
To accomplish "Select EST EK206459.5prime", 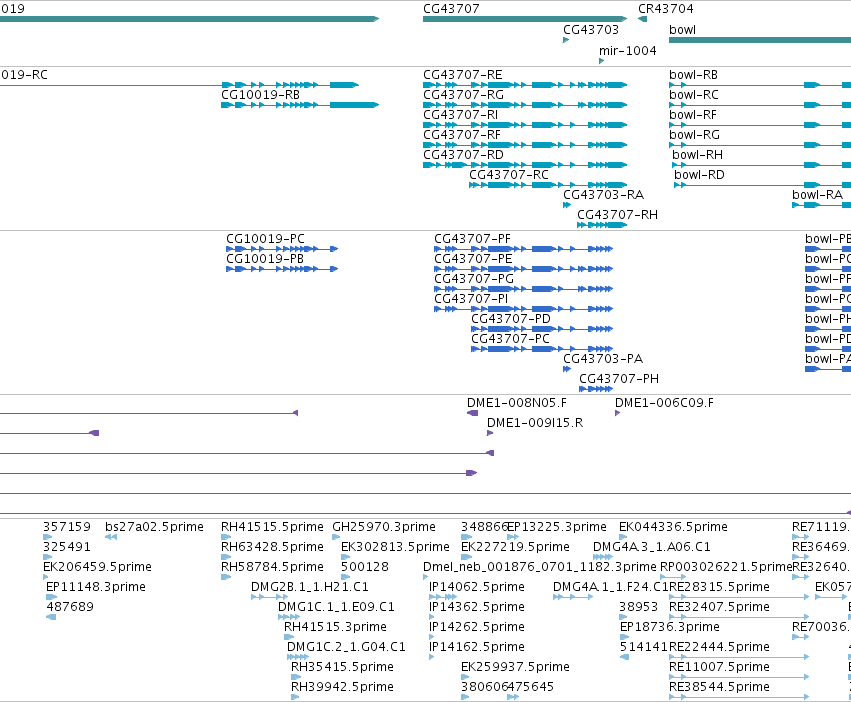I will 97,567.
